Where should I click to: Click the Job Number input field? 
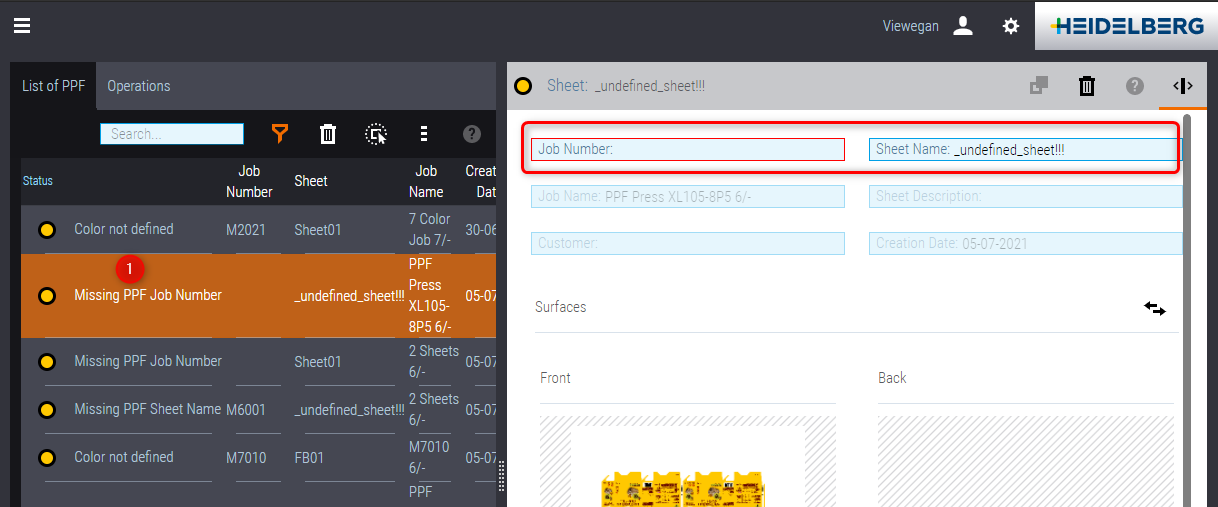tap(688, 149)
